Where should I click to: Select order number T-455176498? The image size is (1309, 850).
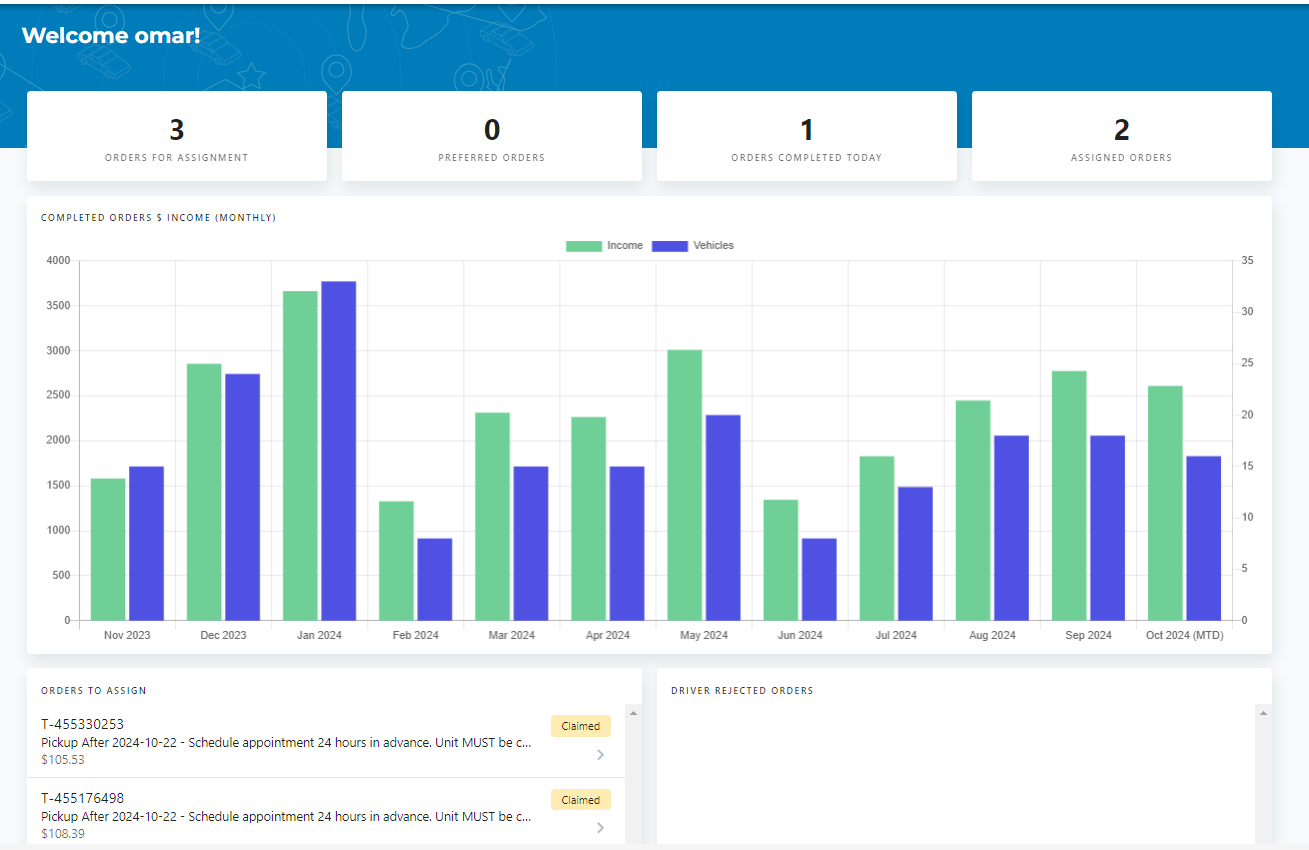[82, 798]
